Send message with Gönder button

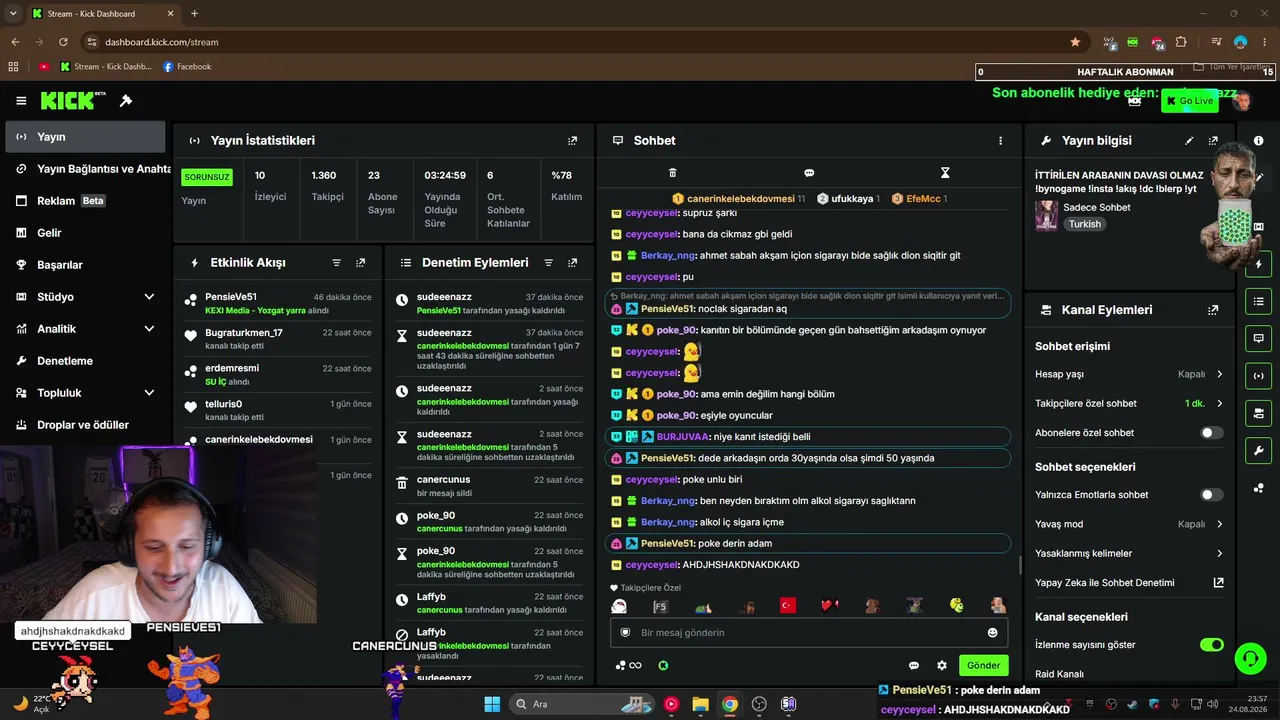pyautogui.click(x=983, y=665)
